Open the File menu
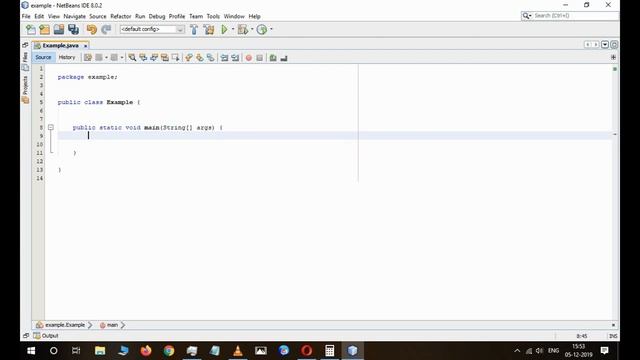This screenshot has width=640, height=360. pos(26,16)
